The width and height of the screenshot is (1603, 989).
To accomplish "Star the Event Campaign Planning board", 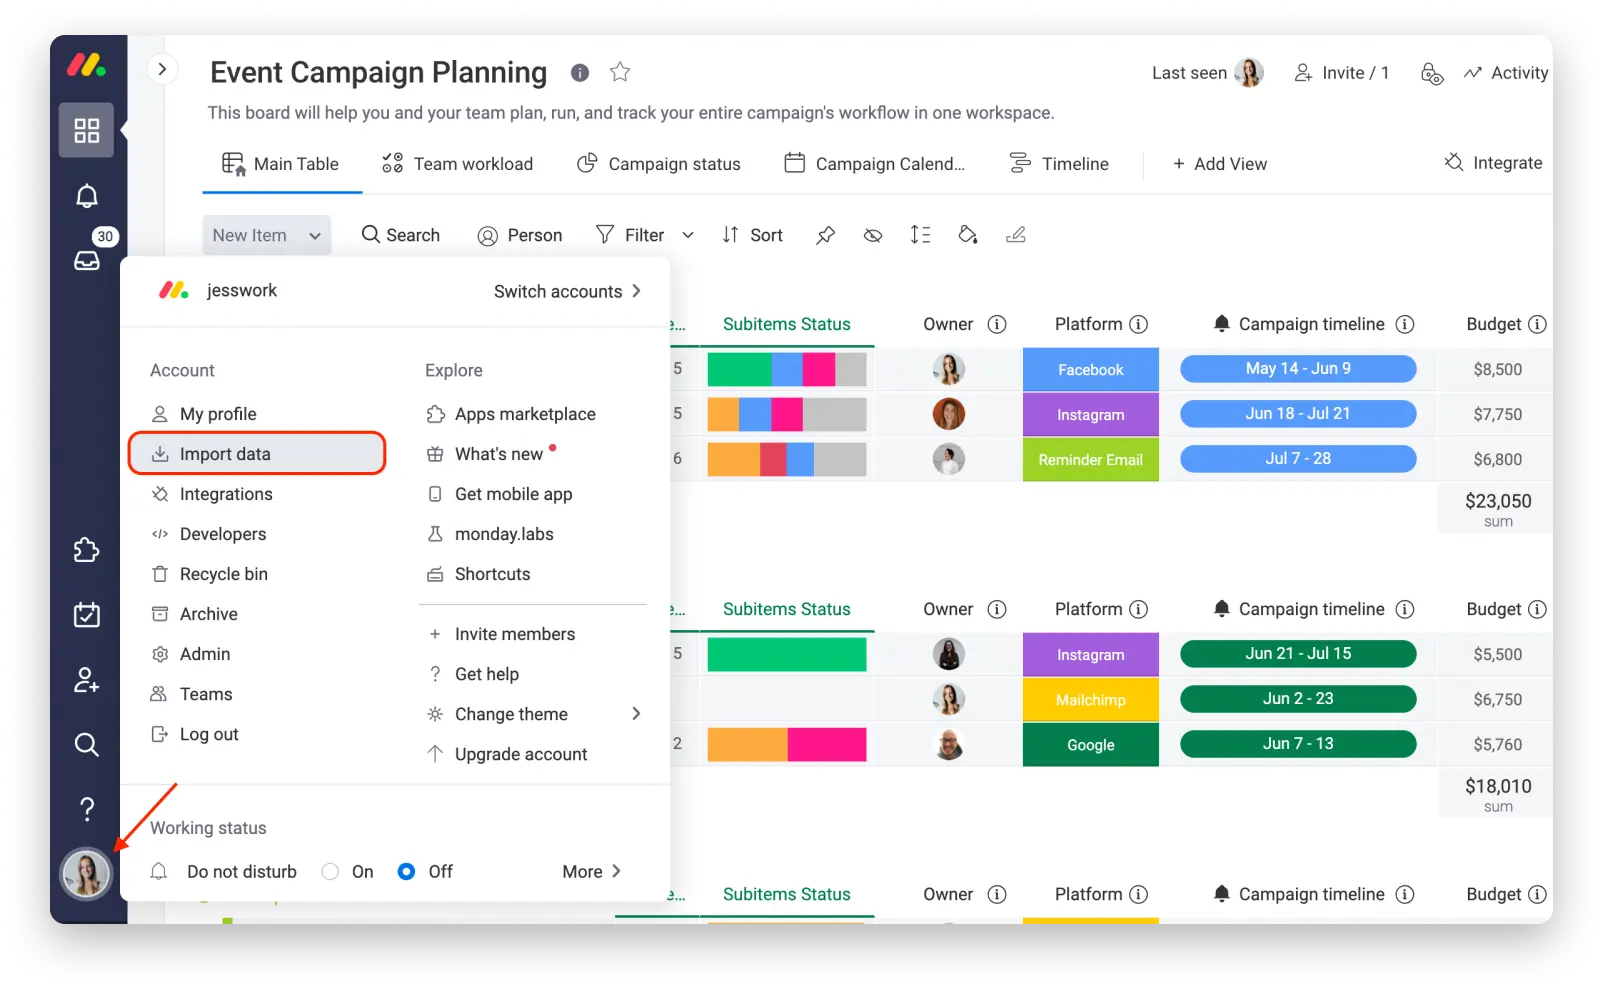I will tap(620, 72).
